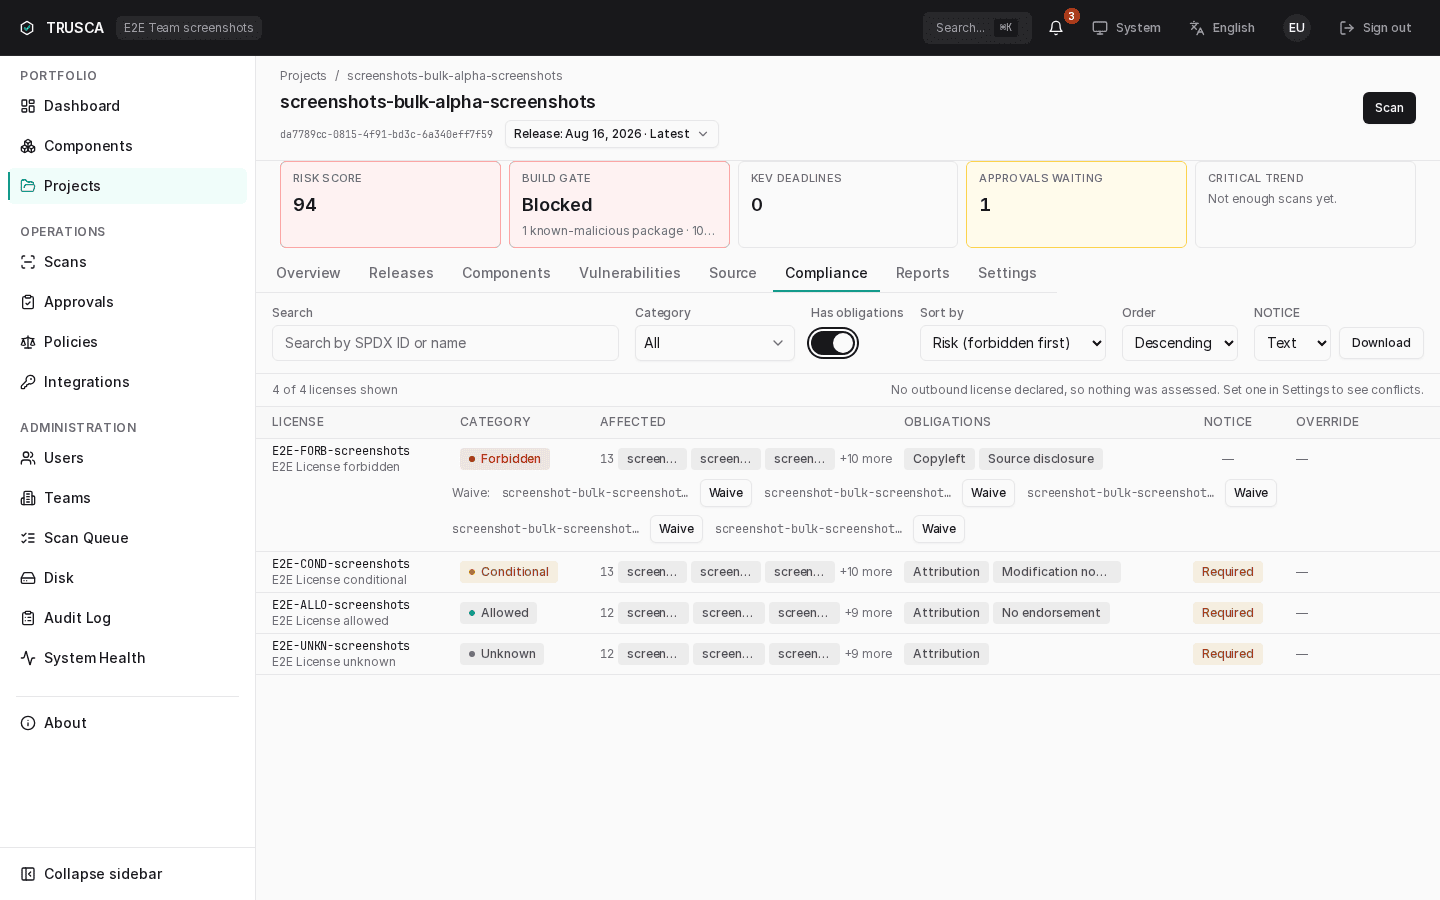Click the Scan button

tap(1389, 108)
